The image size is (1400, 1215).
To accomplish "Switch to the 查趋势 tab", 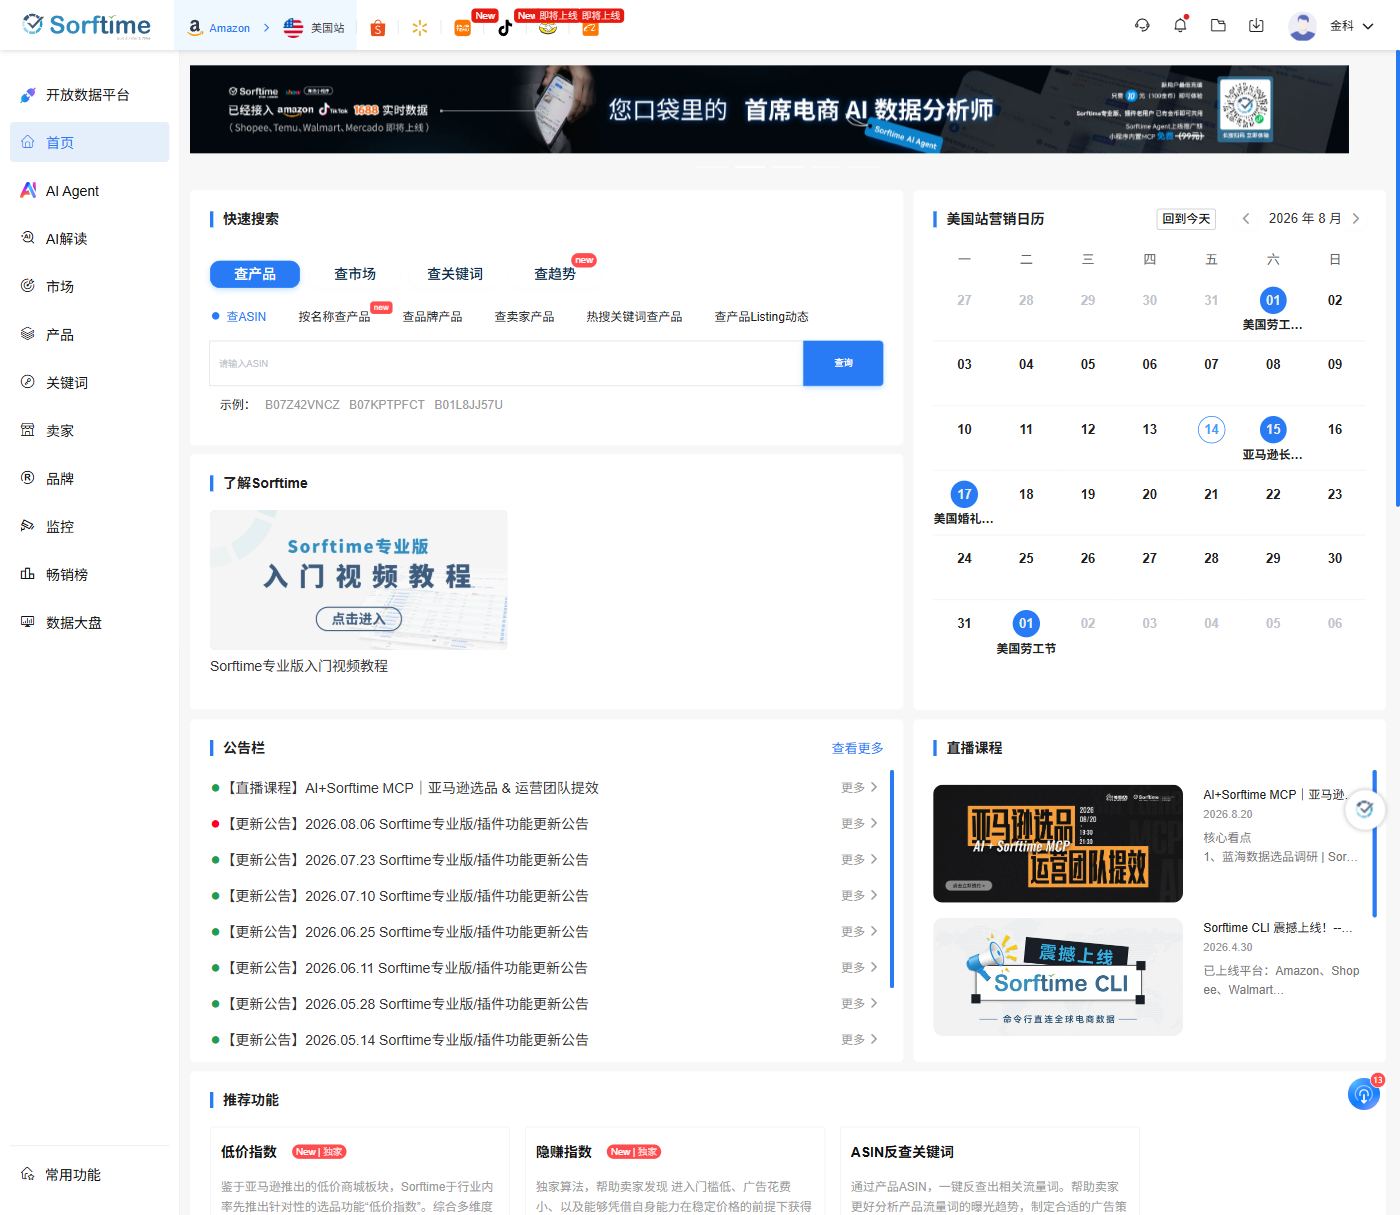I will pyautogui.click(x=555, y=273).
